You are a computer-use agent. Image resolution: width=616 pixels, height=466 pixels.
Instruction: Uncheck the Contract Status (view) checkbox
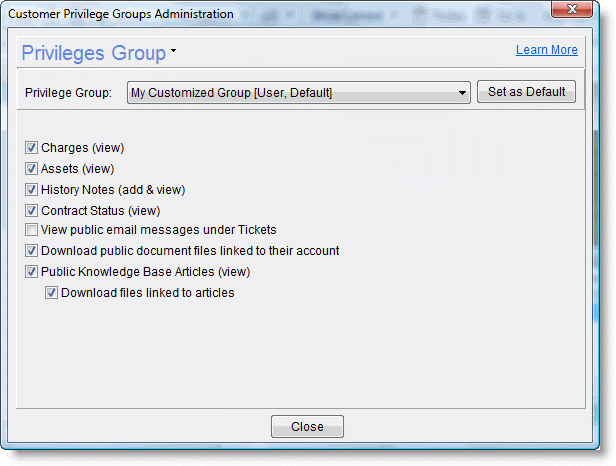[x=31, y=210]
